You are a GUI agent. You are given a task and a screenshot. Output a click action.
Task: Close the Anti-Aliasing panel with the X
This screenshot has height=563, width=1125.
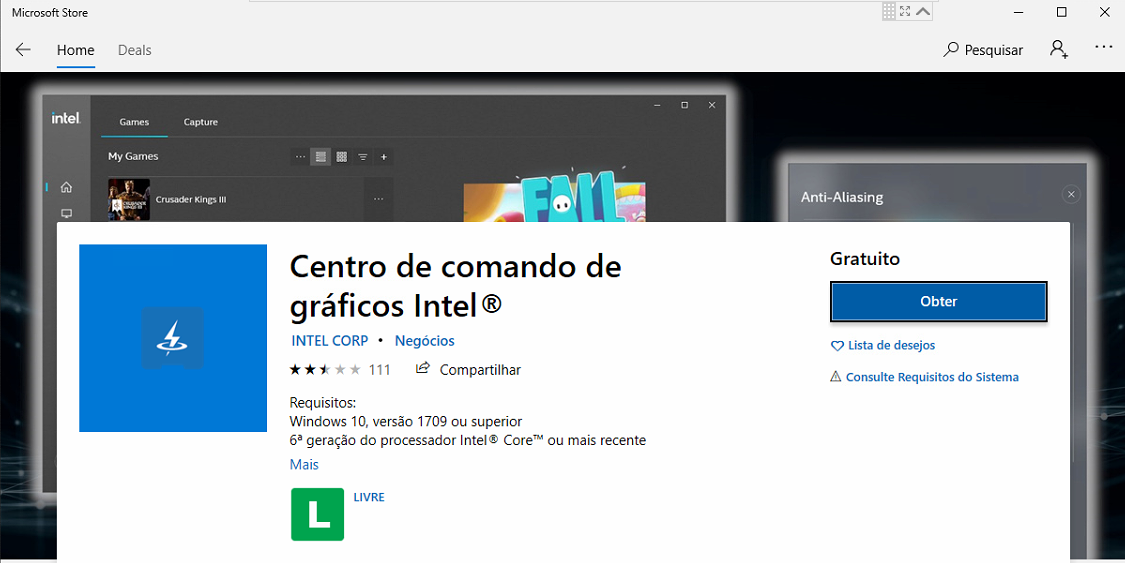point(1071,194)
